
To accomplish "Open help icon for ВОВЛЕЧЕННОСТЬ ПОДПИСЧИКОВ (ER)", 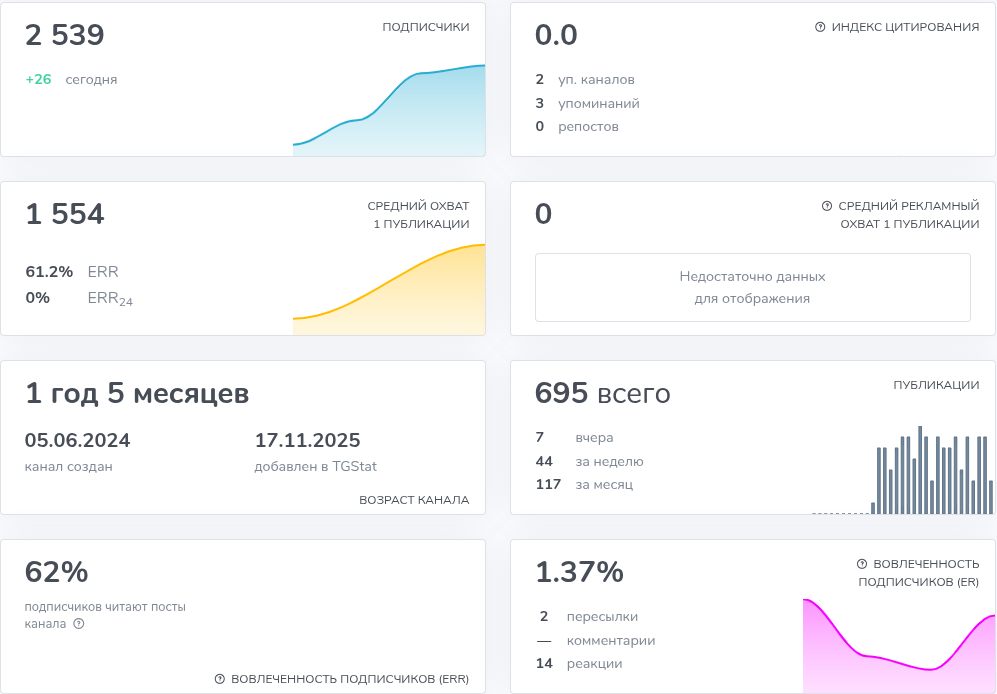I will tap(862, 564).
